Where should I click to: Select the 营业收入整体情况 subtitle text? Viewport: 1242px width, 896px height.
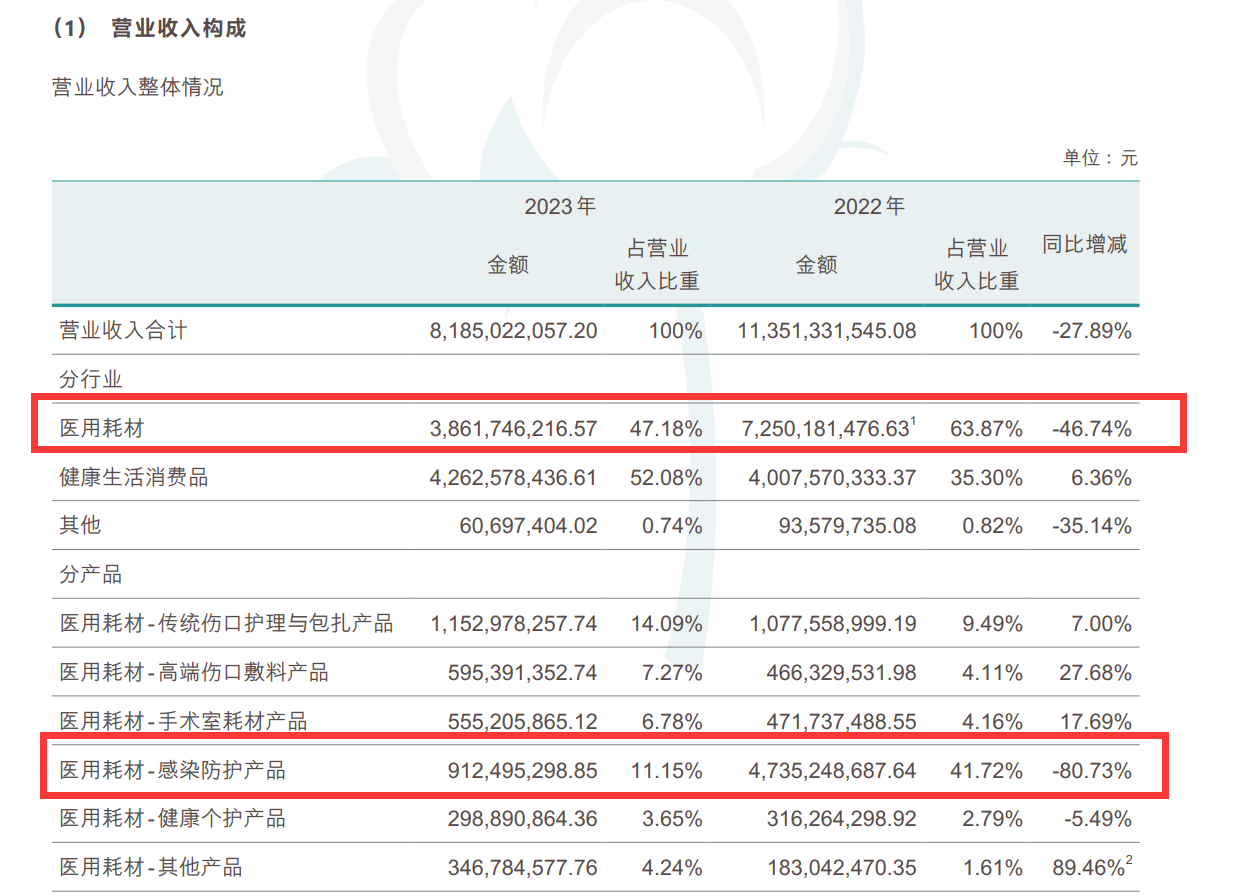tap(137, 88)
